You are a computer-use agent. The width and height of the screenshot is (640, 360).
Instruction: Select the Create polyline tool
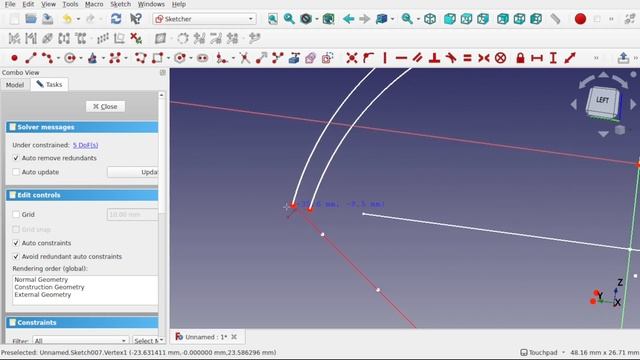pos(141,58)
